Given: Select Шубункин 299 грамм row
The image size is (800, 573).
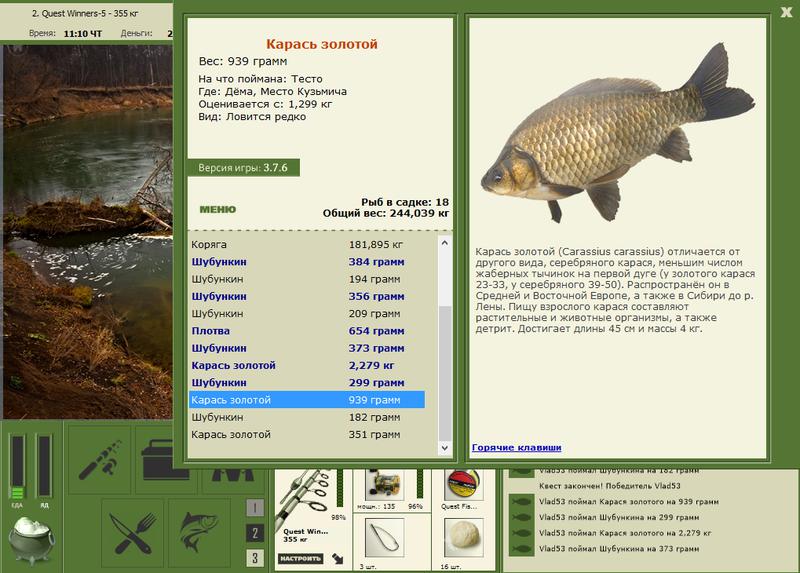Looking at the screenshot, I should (x=307, y=383).
